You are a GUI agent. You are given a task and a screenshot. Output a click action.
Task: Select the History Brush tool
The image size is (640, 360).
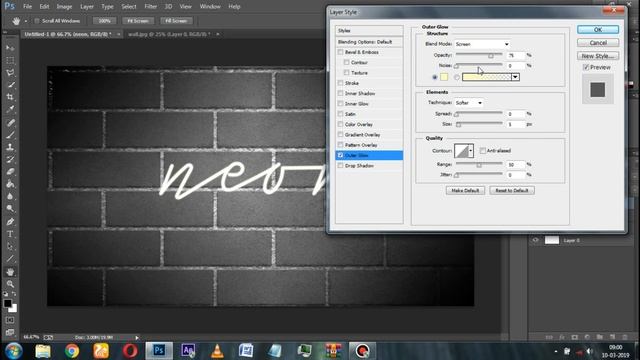10,159
